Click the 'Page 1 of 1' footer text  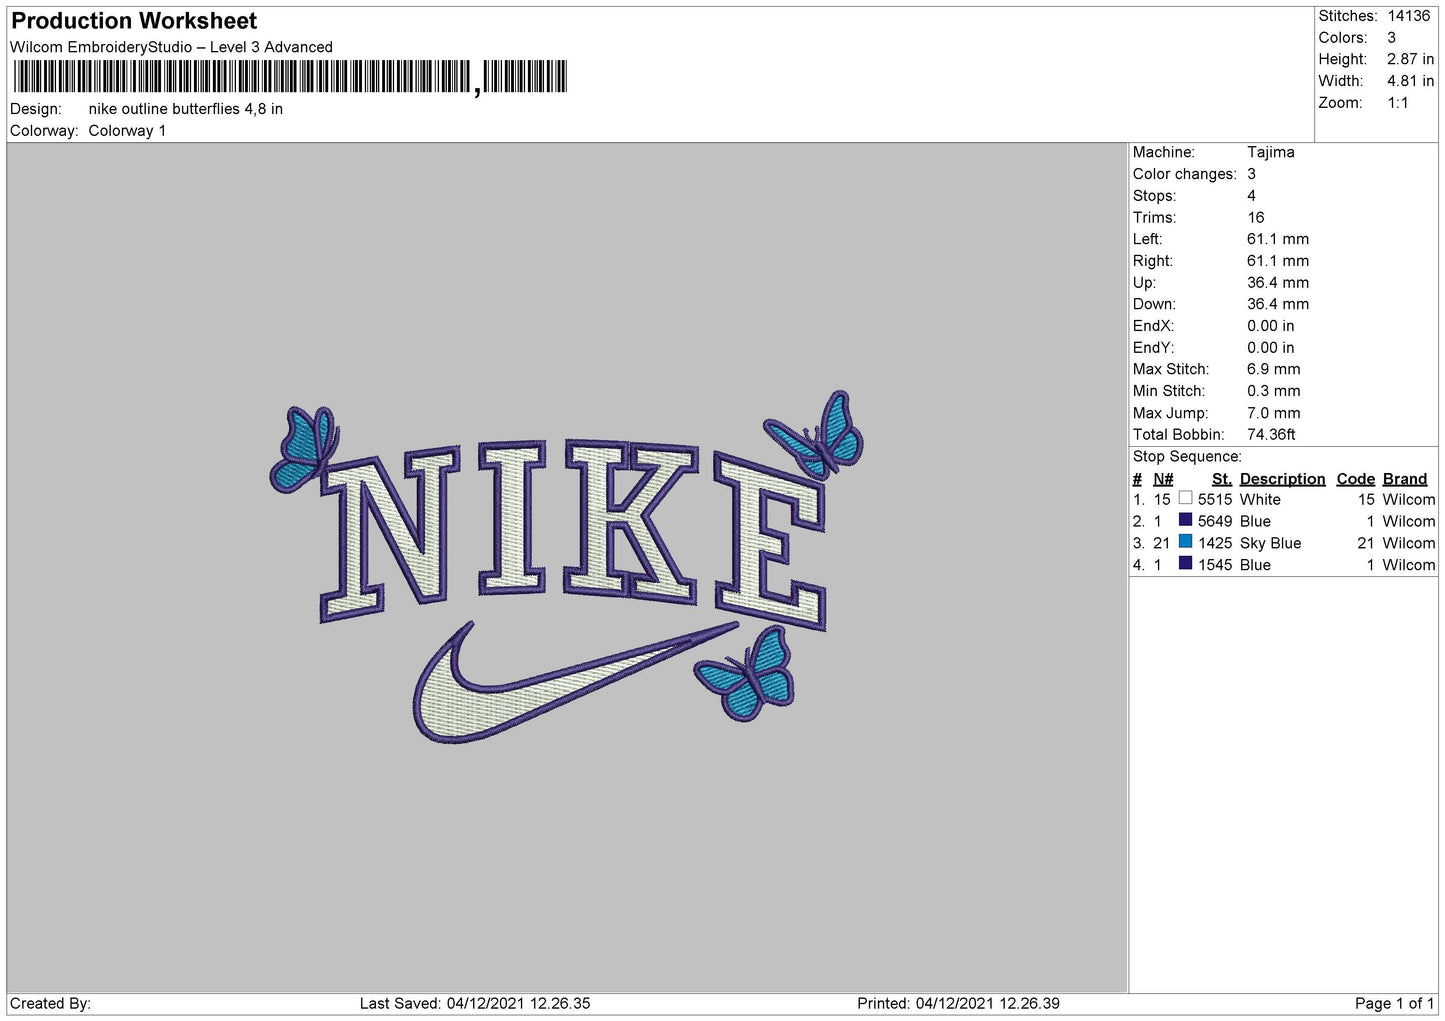click(1394, 1003)
